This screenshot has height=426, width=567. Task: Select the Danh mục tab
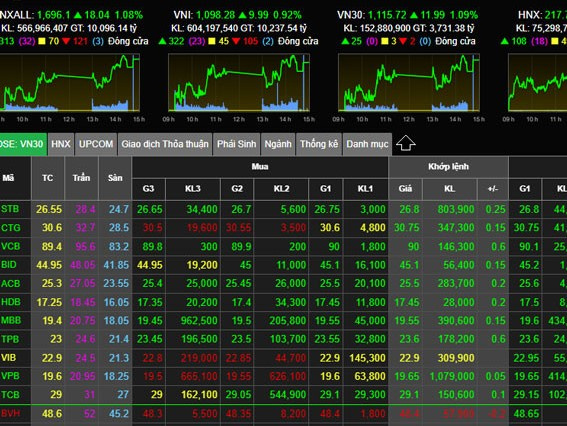pyautogui.click(x=367, y=144)
